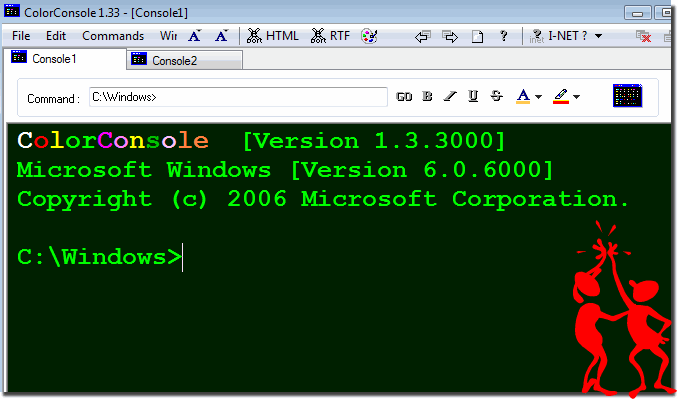The image size is (678, 399).
Task: Go to next console with right arrow
Action: [450, 36]
